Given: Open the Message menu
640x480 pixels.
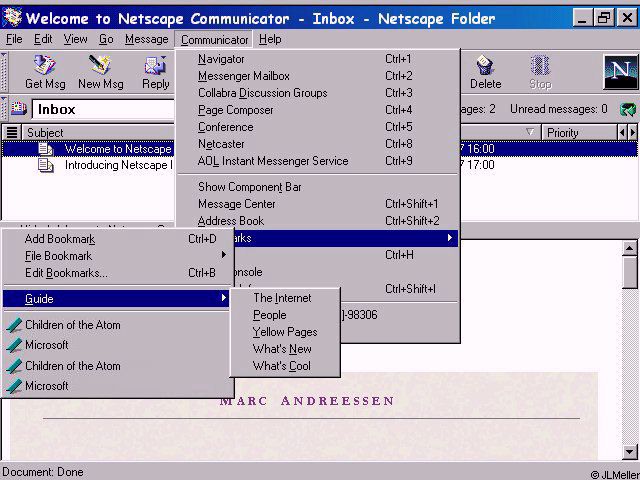Looking at the screenshot, I should coord(147,39).
